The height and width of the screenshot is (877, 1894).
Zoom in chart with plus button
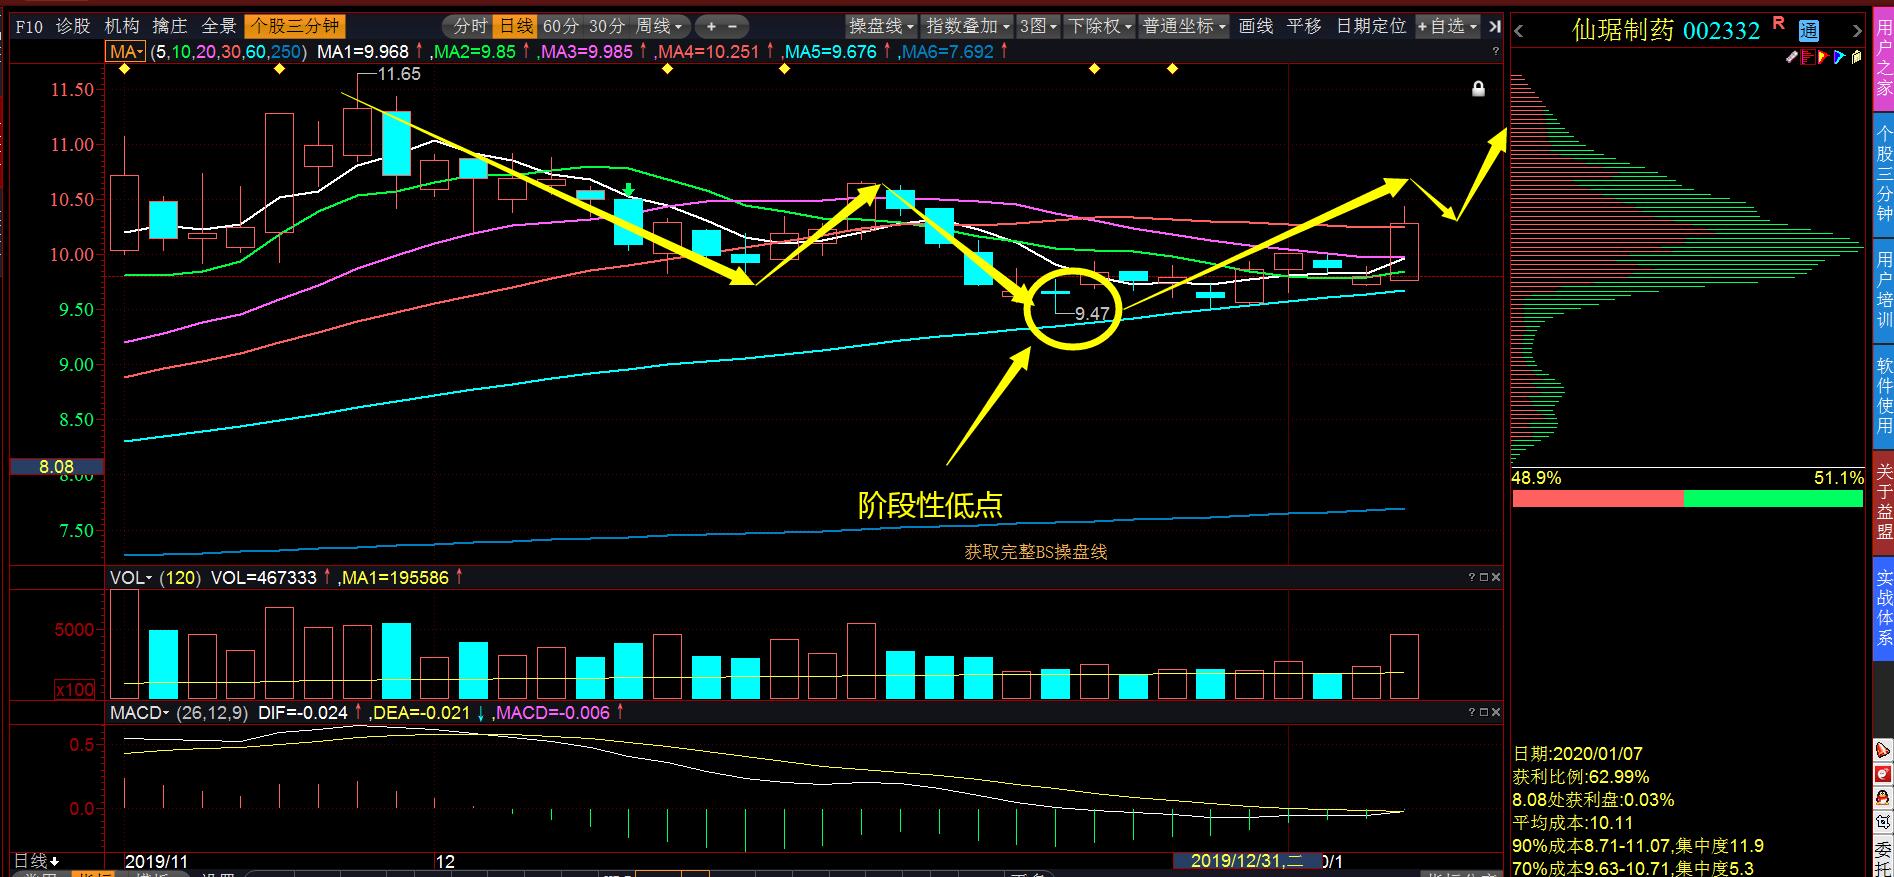(x=711, y=26)
